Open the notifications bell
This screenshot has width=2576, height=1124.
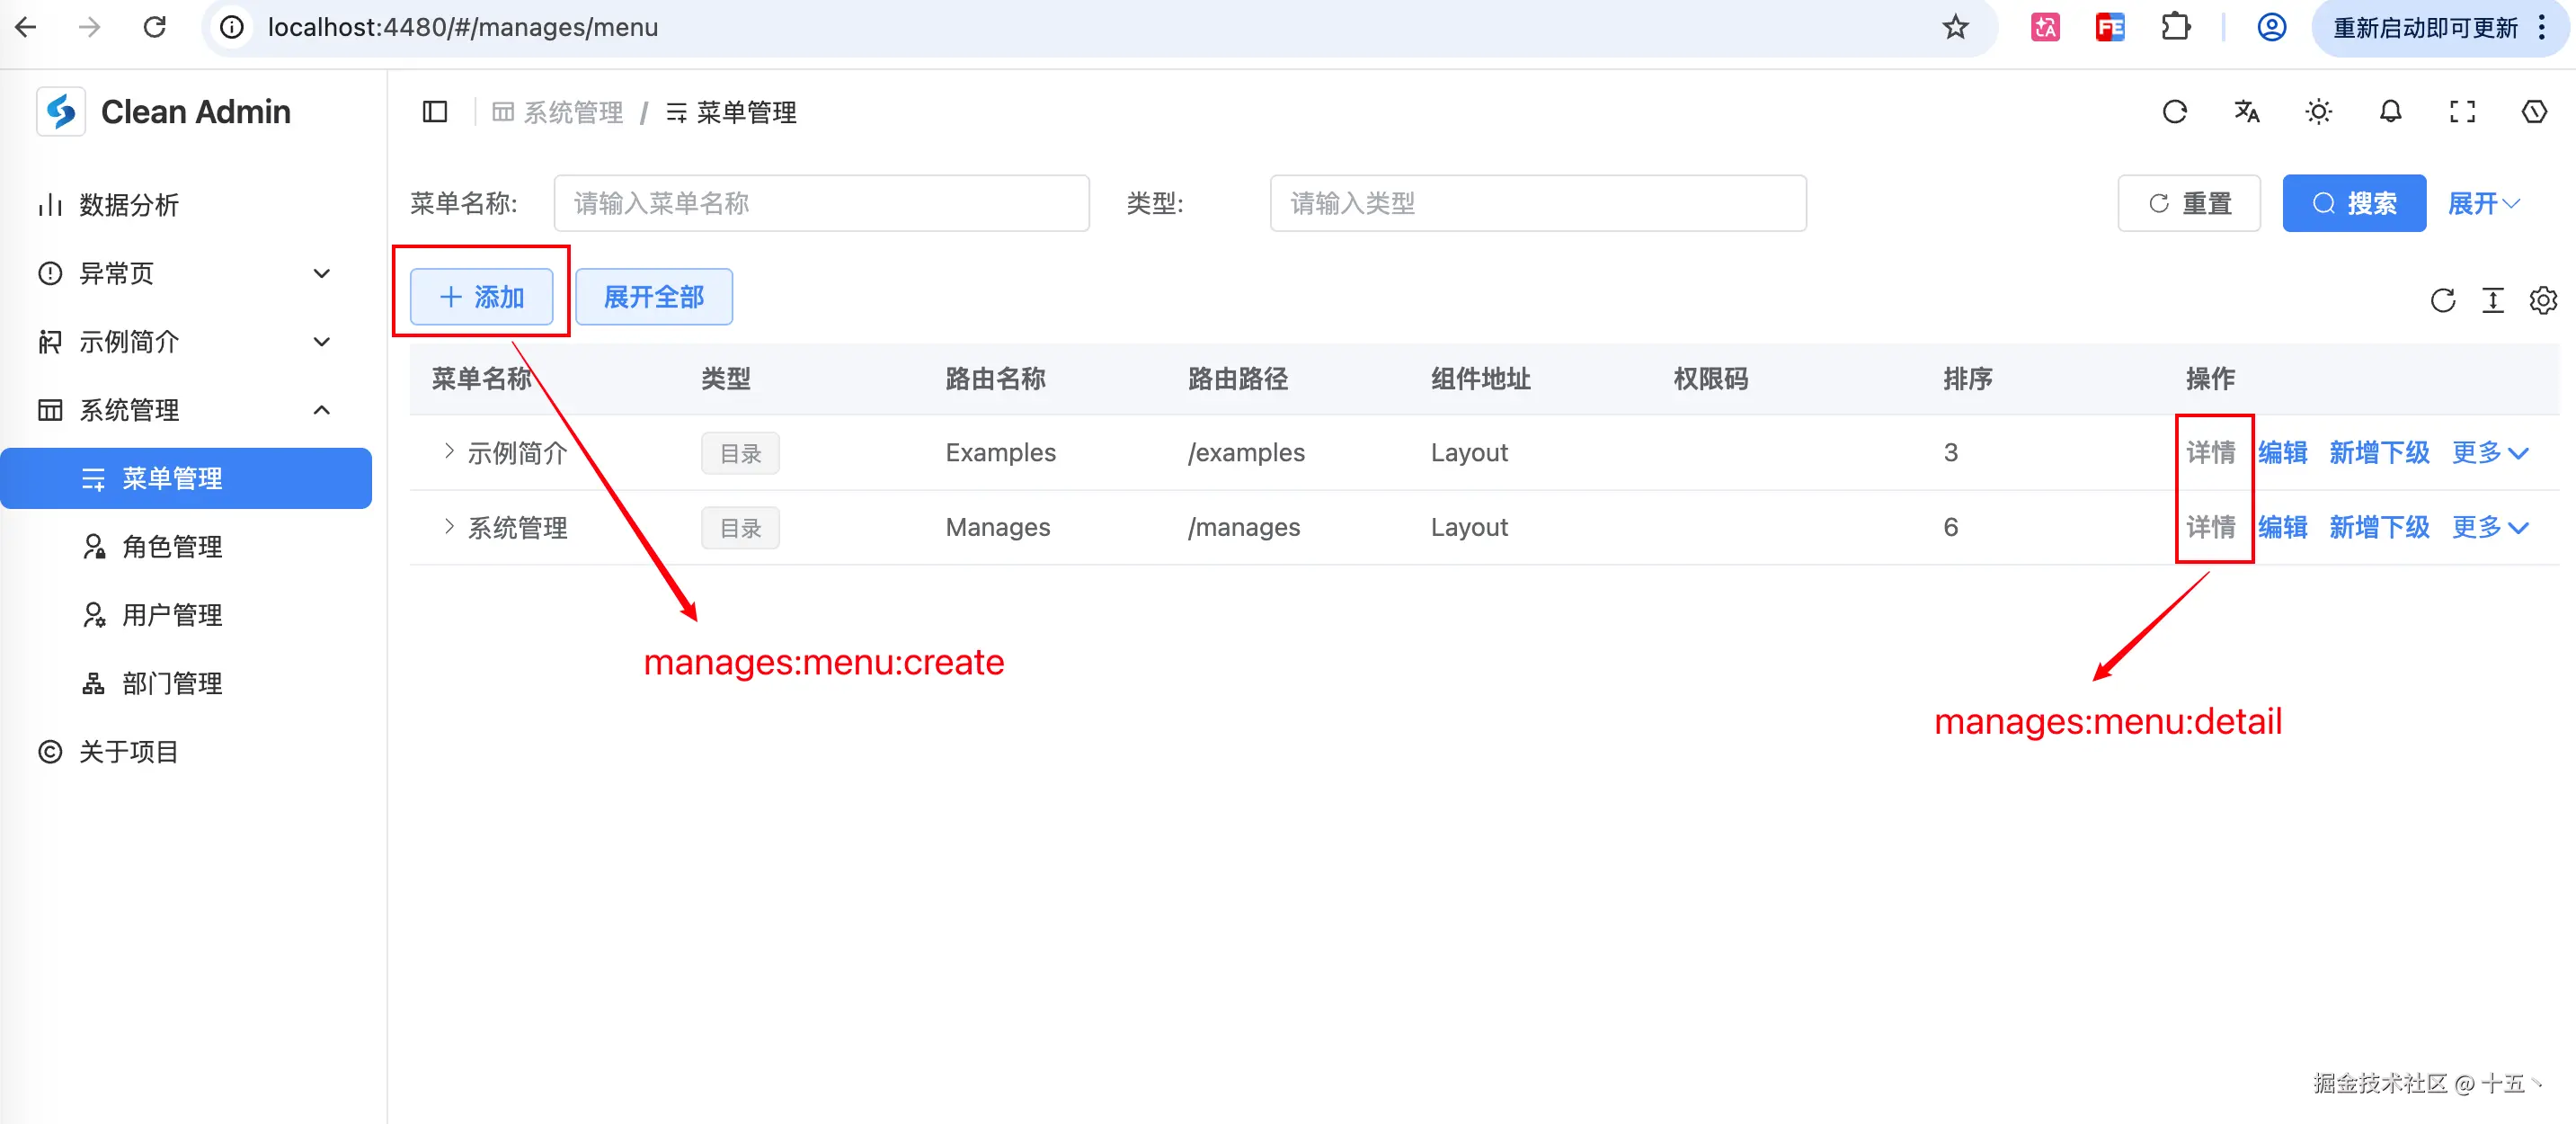pos(2390,112)
